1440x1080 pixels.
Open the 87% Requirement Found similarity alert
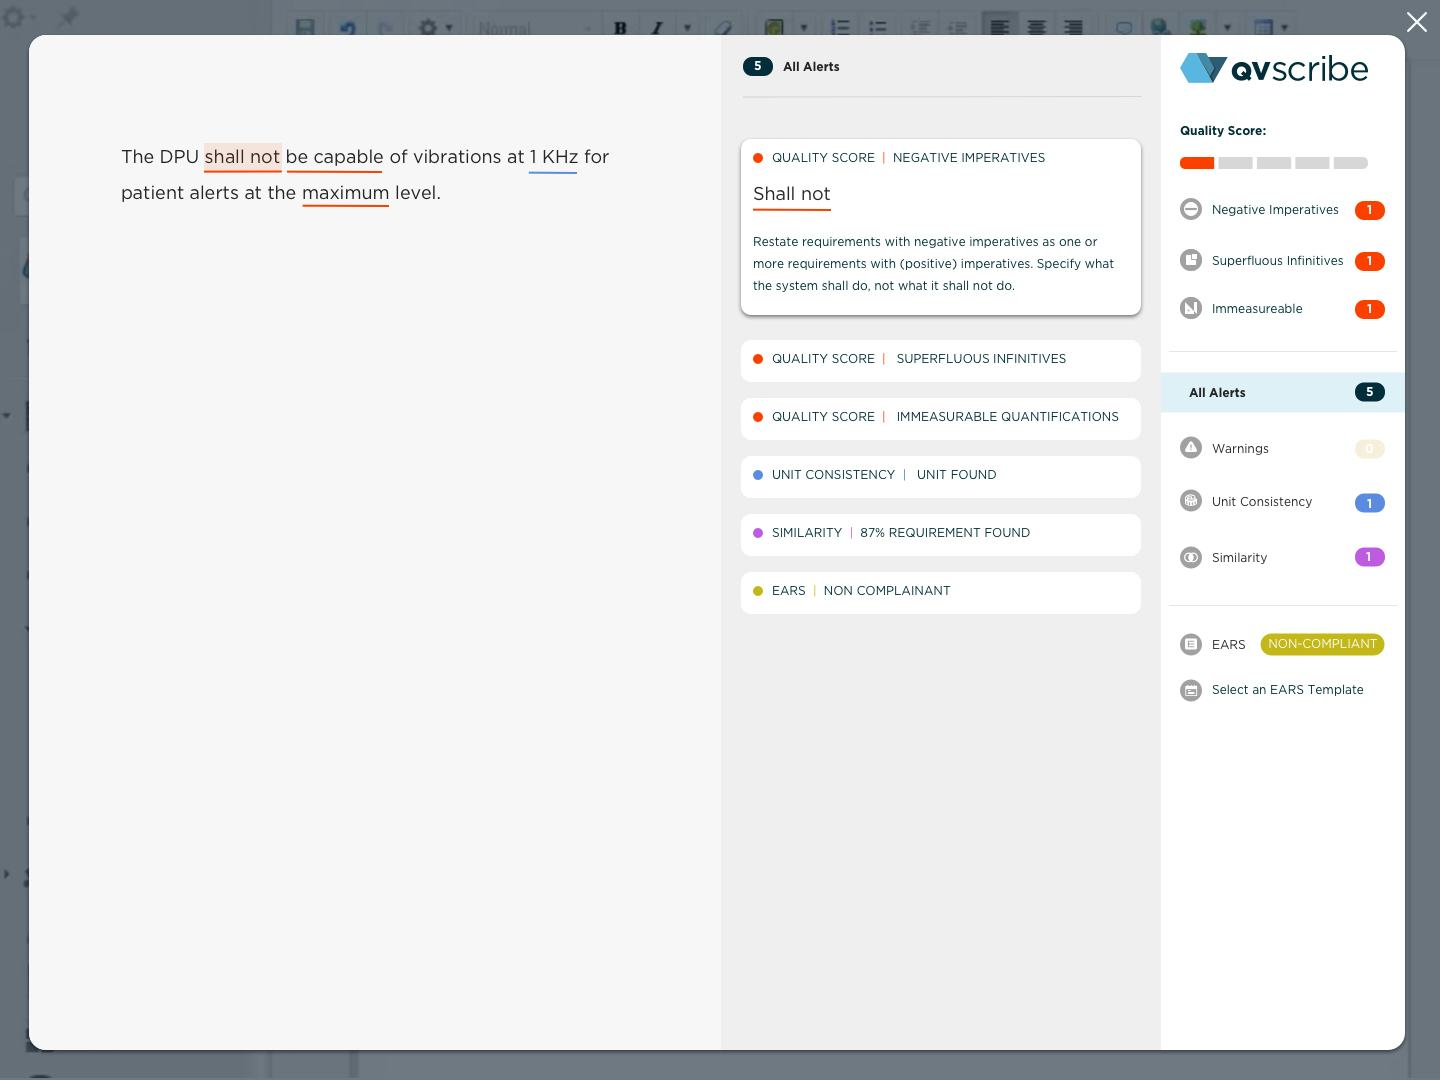940,534
